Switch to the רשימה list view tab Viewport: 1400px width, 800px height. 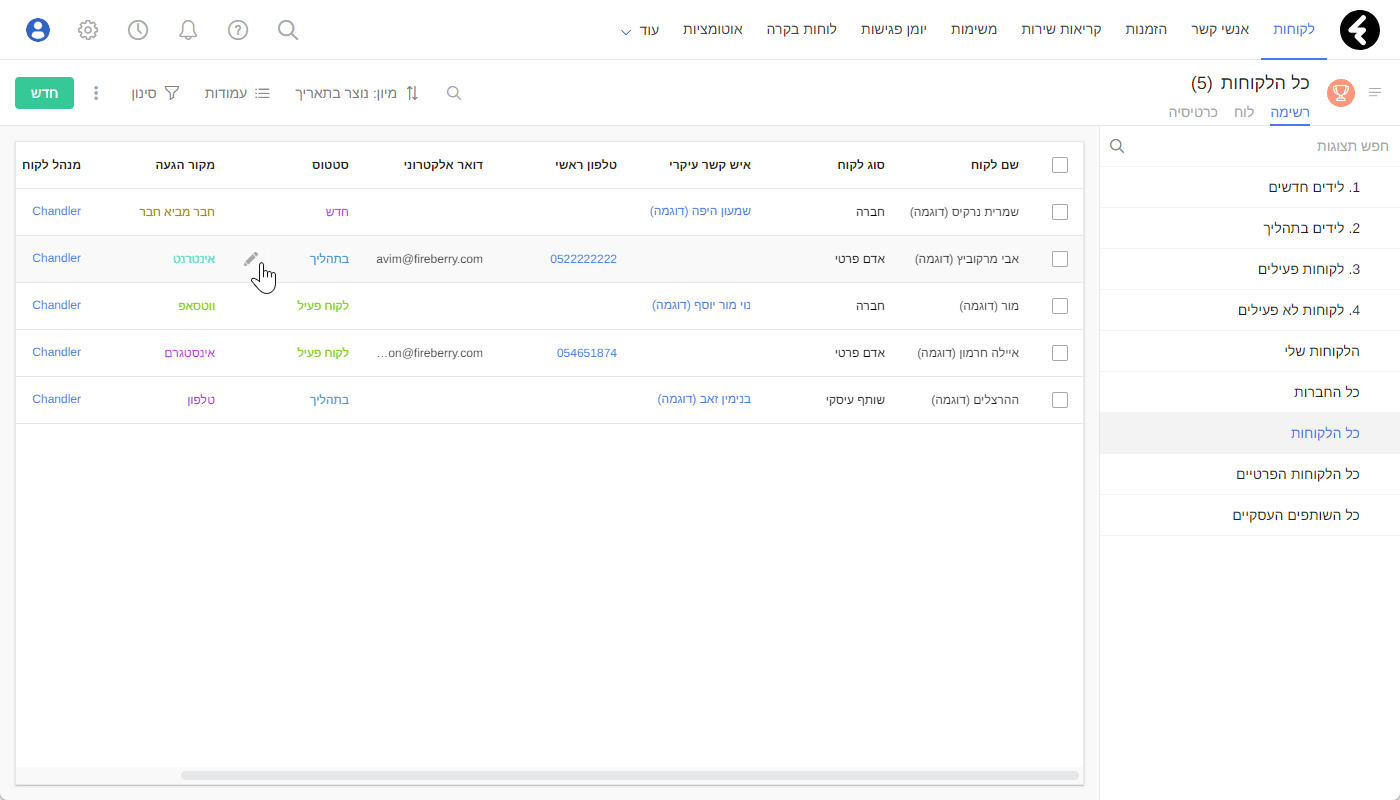point(1290,112)
